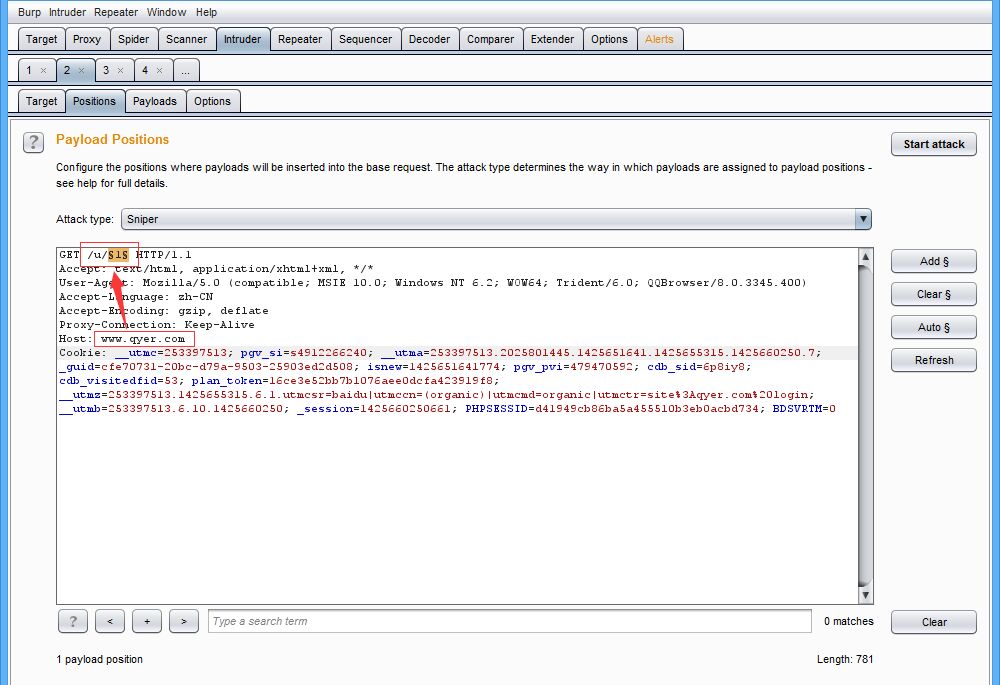The height and width of the screenshot is (685, 1000).
Task: Click the Start attack button
Action: coord(934,144)
